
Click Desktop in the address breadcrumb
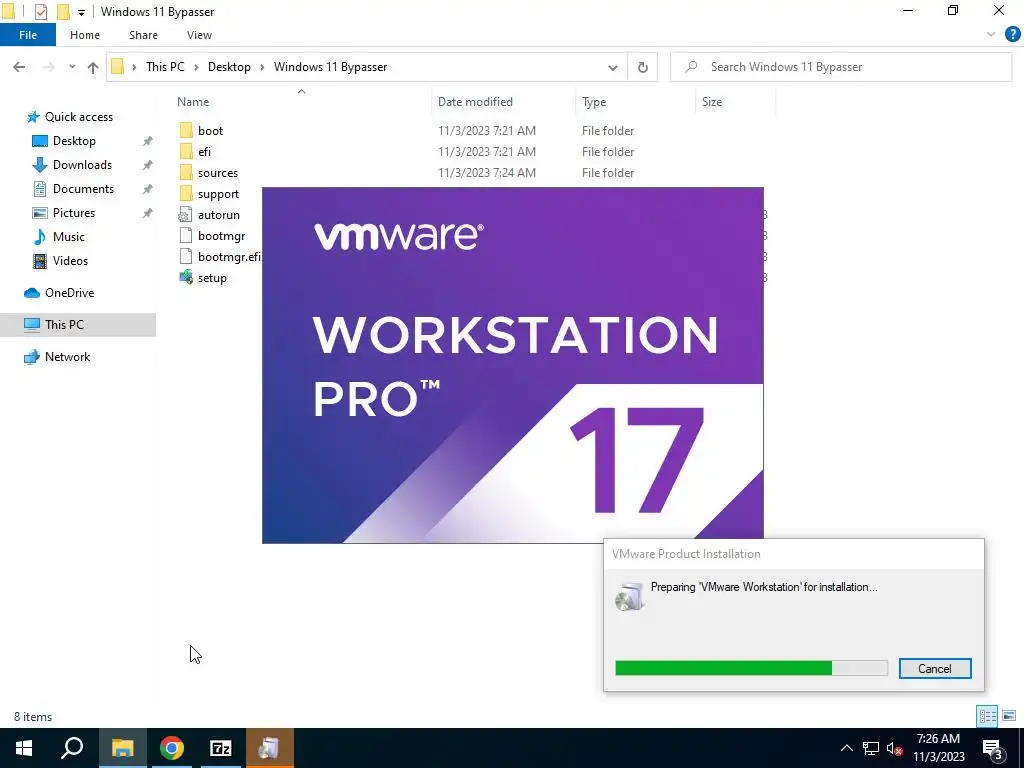(229, 67)
